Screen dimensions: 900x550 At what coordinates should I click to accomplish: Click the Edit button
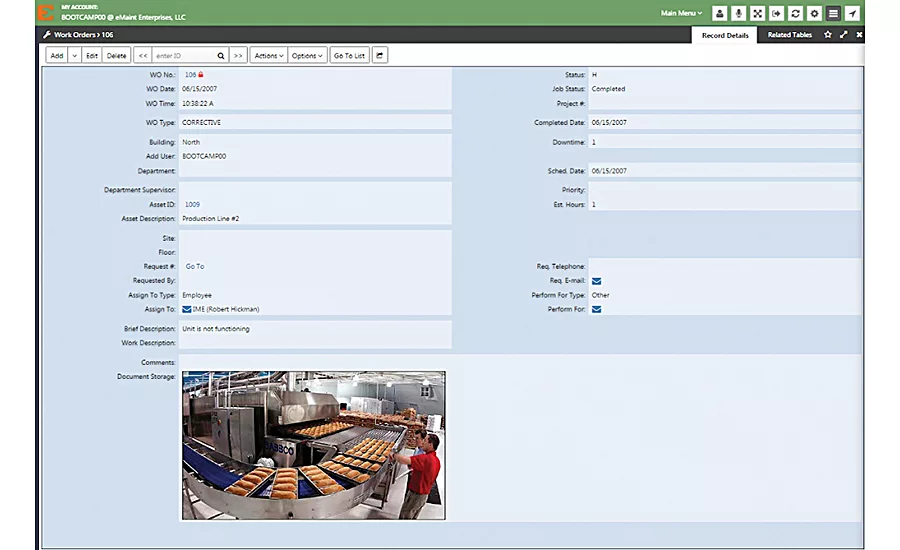click(92, 56)
